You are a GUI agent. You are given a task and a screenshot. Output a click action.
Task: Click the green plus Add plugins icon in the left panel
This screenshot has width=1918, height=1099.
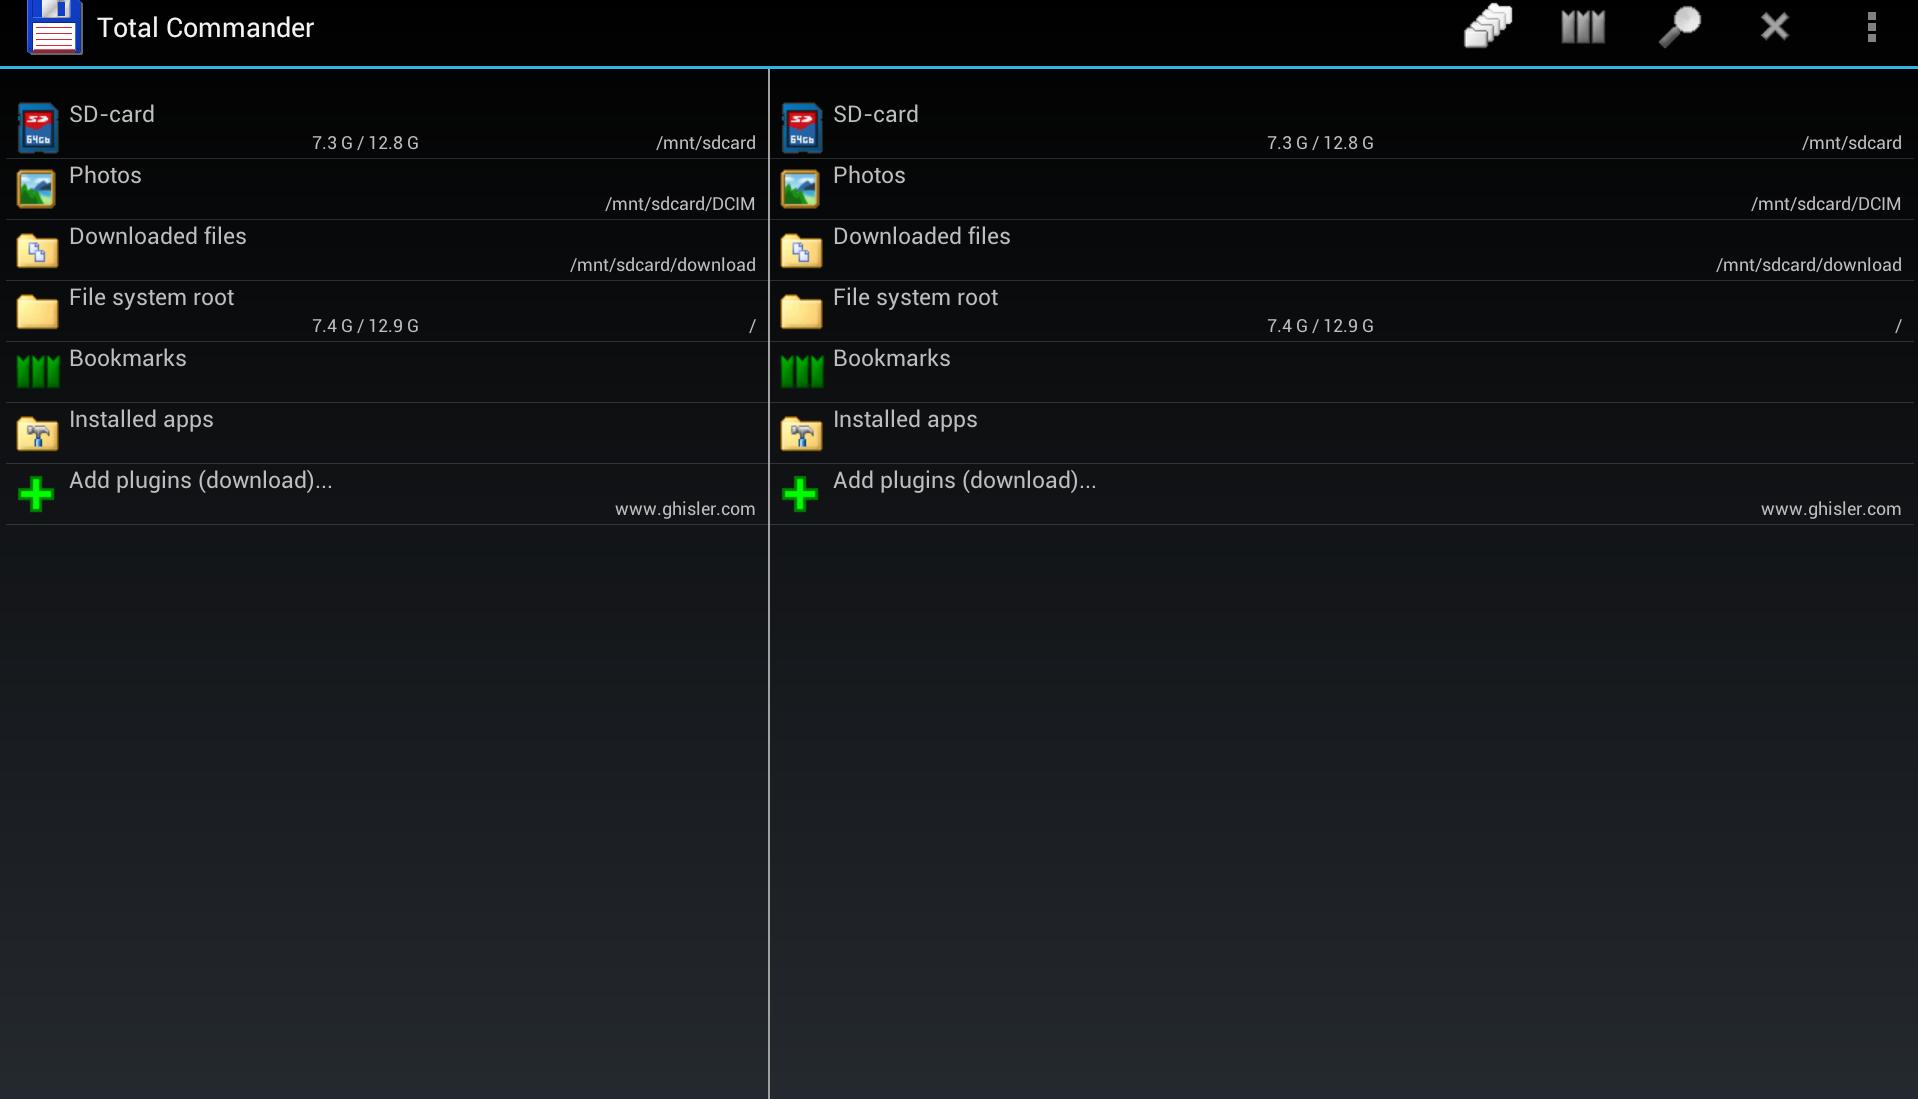click(36, 494)
